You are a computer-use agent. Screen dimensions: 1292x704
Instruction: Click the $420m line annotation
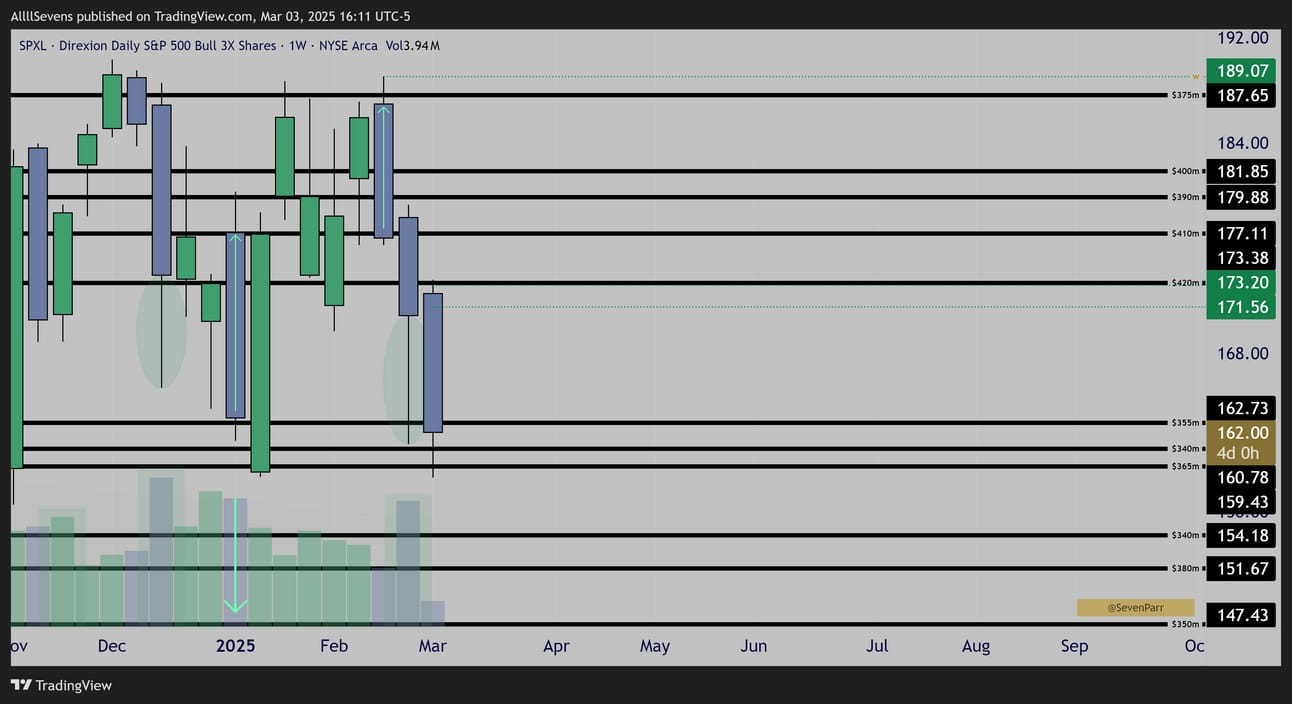click(1184, 283)
